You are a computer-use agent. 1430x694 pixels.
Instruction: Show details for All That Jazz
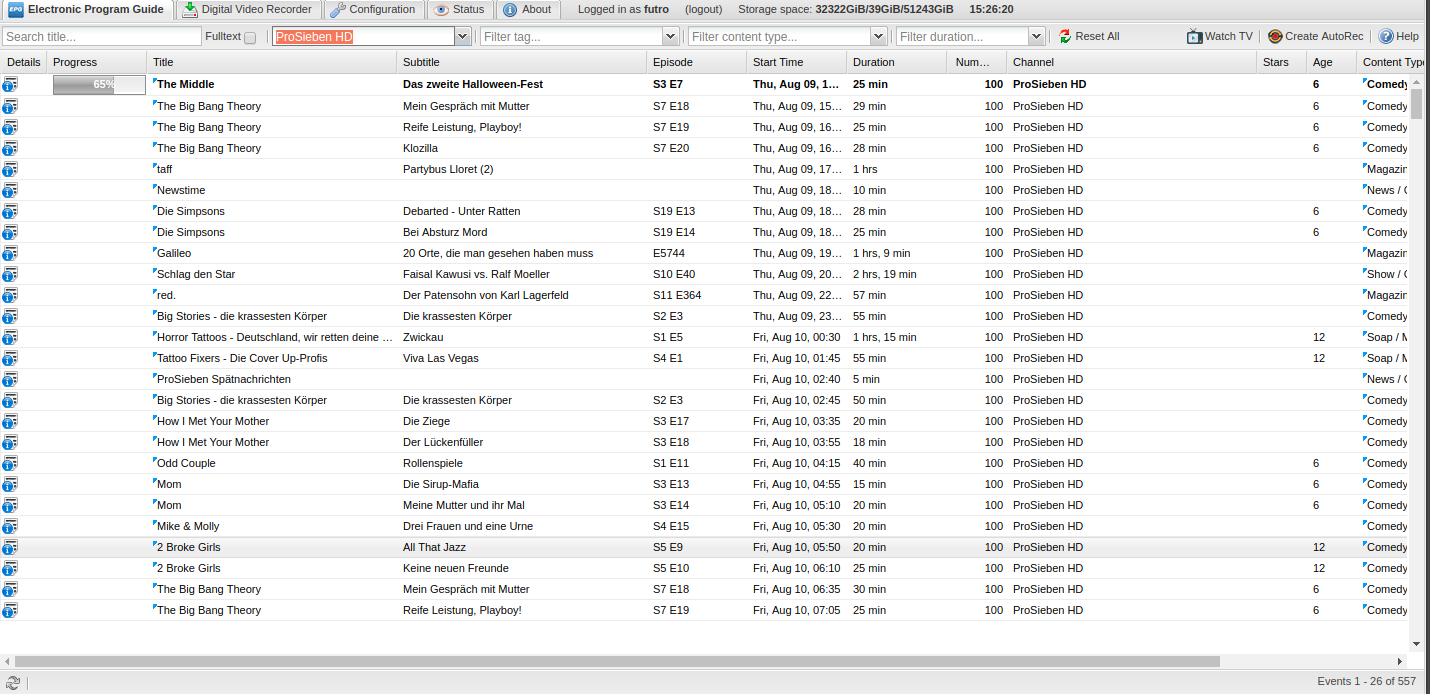coord(10,547)
